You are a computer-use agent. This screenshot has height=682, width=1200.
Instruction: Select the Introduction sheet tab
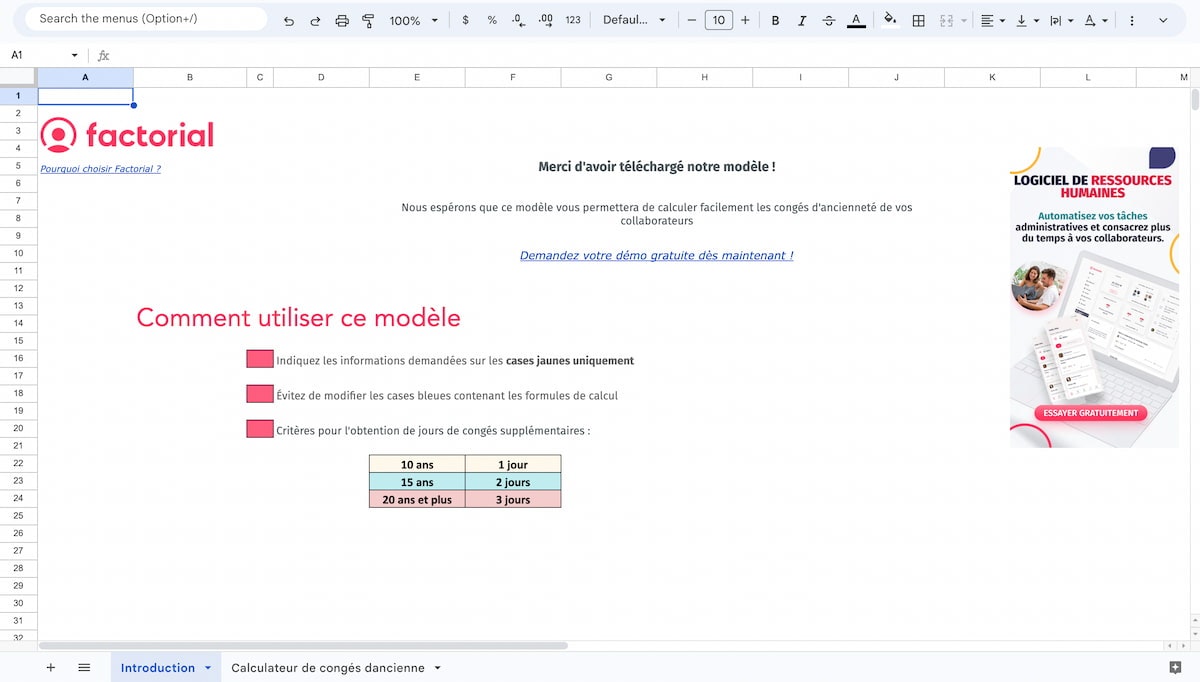[x=158, y=668]
